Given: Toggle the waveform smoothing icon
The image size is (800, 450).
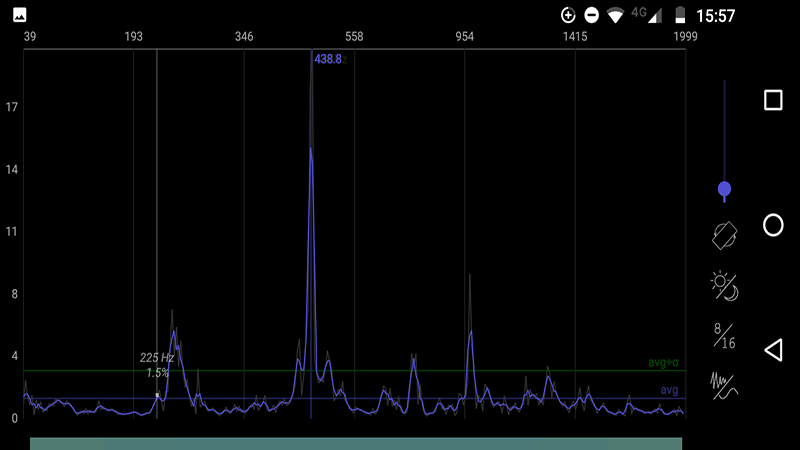Looking at the screenshot, I should [x=725, y=385].
